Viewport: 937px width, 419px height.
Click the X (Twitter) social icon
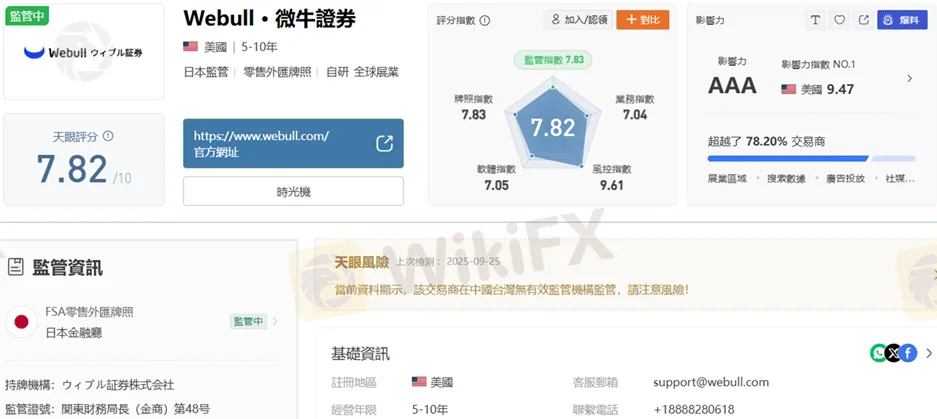(893, 353)
